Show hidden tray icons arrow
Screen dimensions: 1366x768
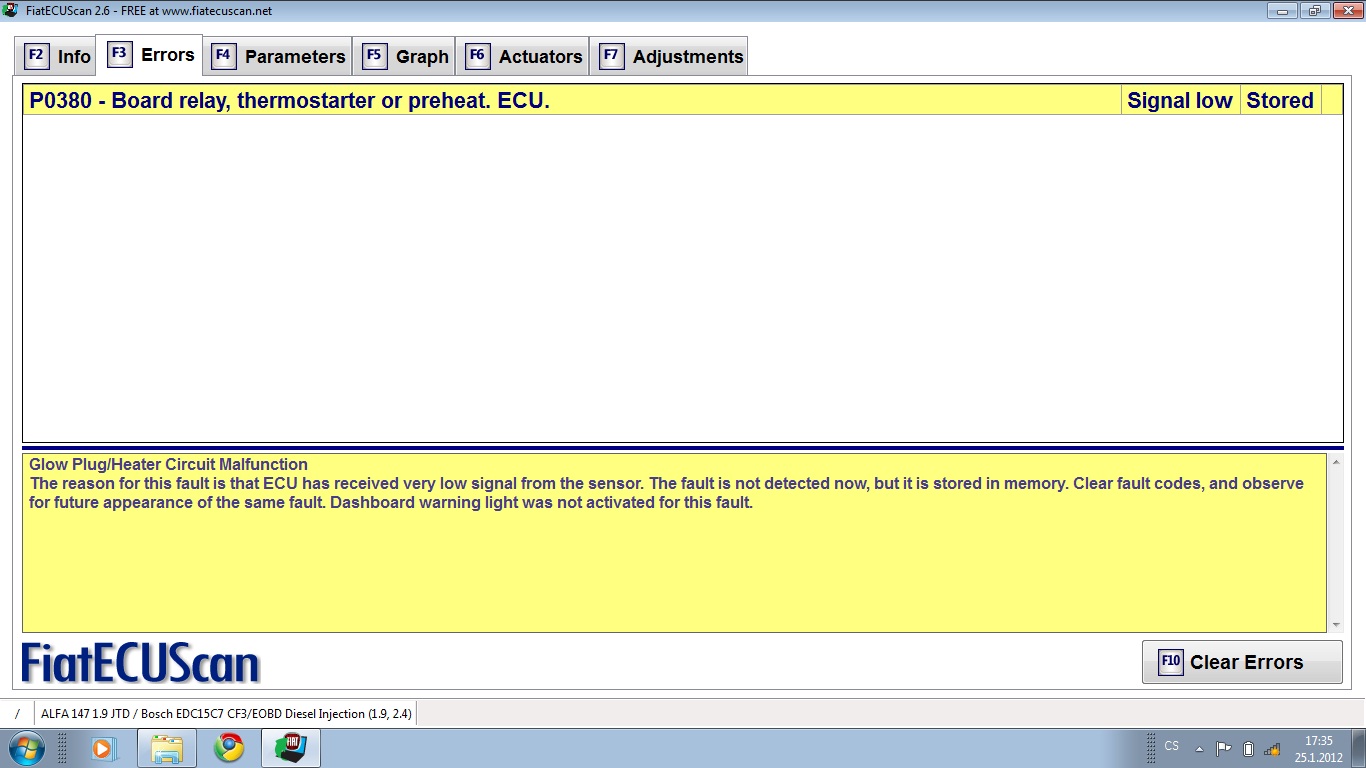point(1199,749)
